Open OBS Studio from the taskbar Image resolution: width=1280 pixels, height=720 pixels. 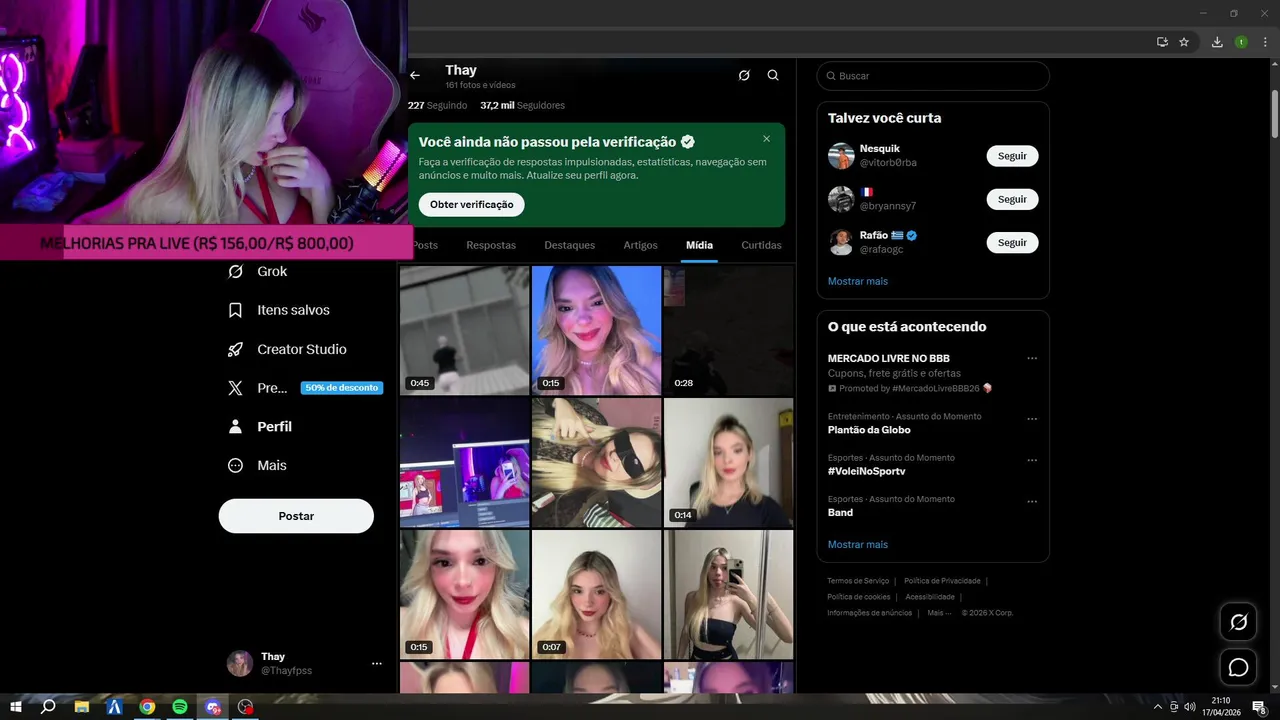[245, 707]
